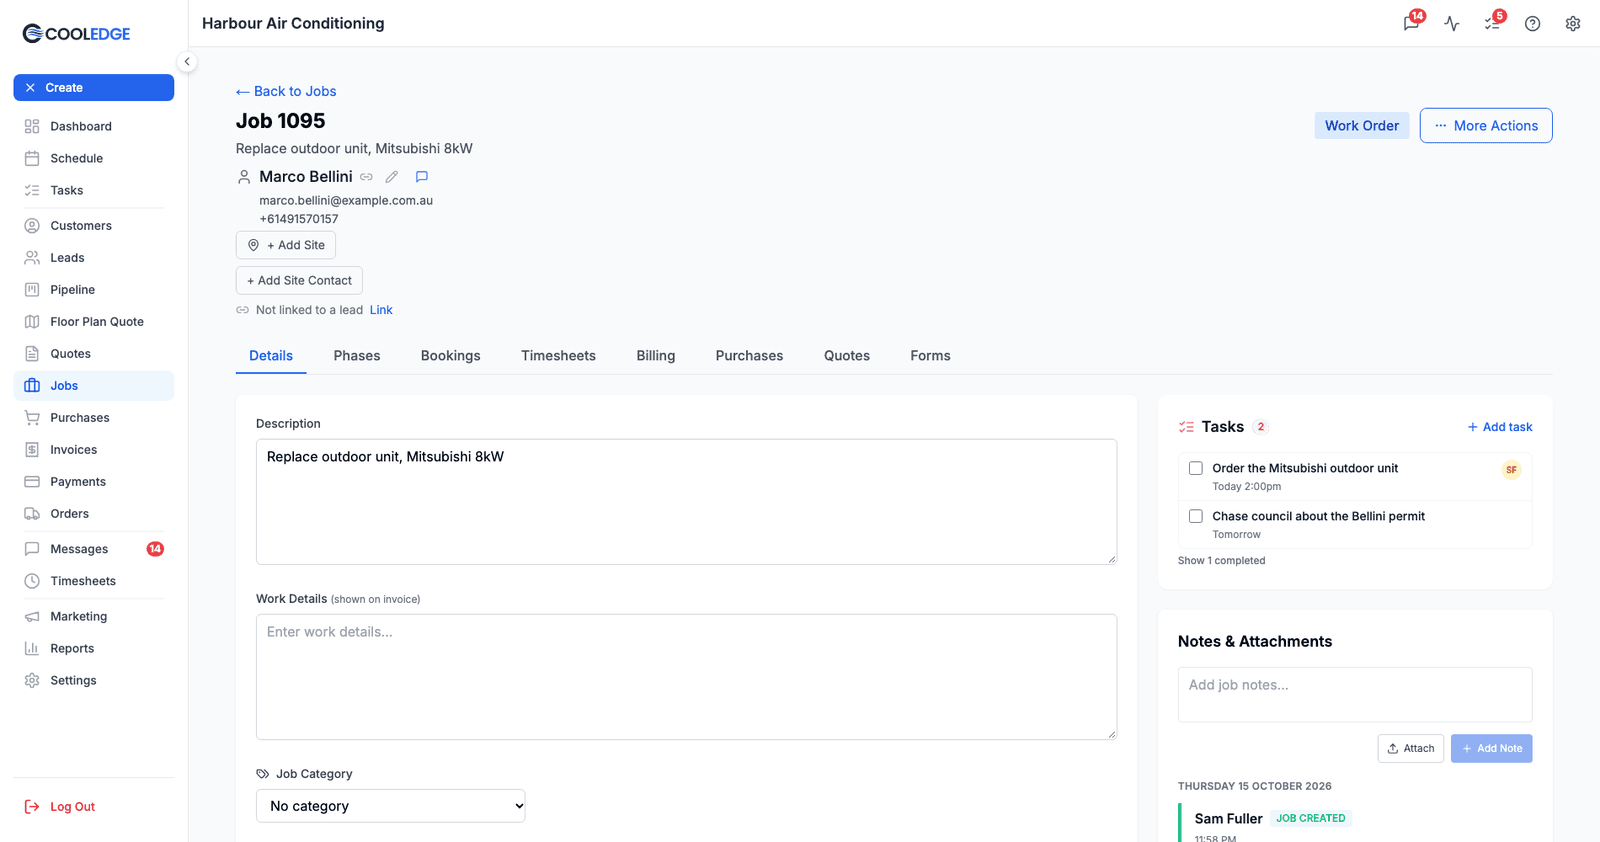Click the Create button

pos(94,88)
